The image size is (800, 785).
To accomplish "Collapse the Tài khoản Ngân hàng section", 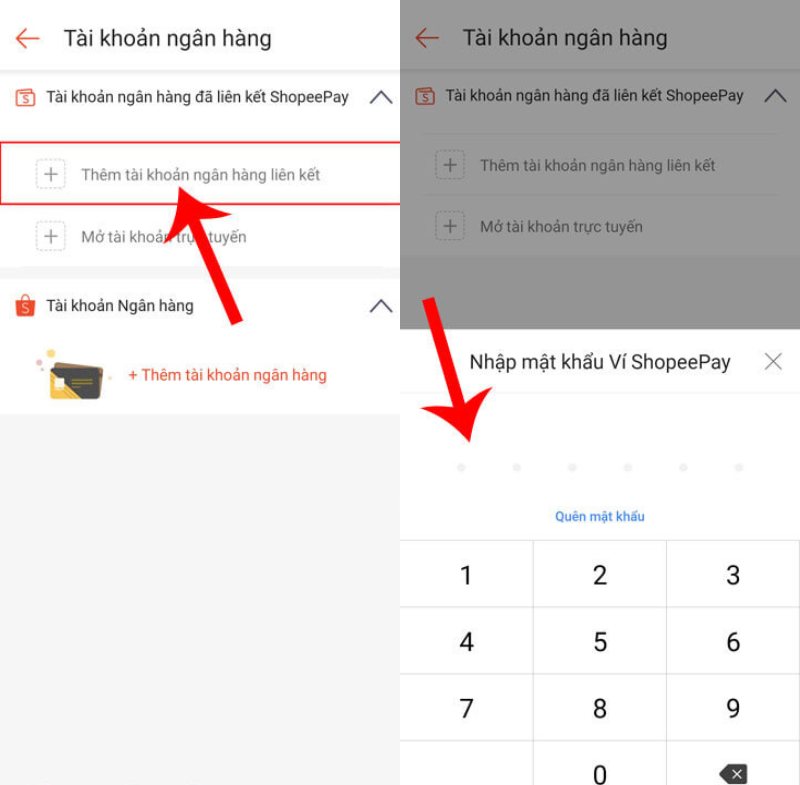I will click(381, 306).
